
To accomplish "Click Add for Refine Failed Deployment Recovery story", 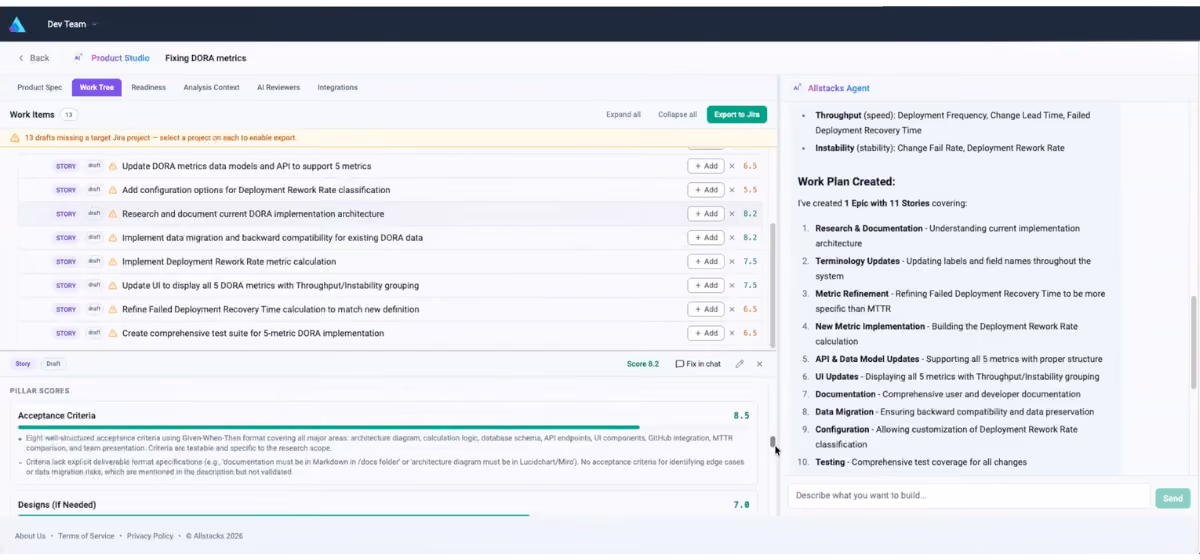I will [x=705, y=310].
